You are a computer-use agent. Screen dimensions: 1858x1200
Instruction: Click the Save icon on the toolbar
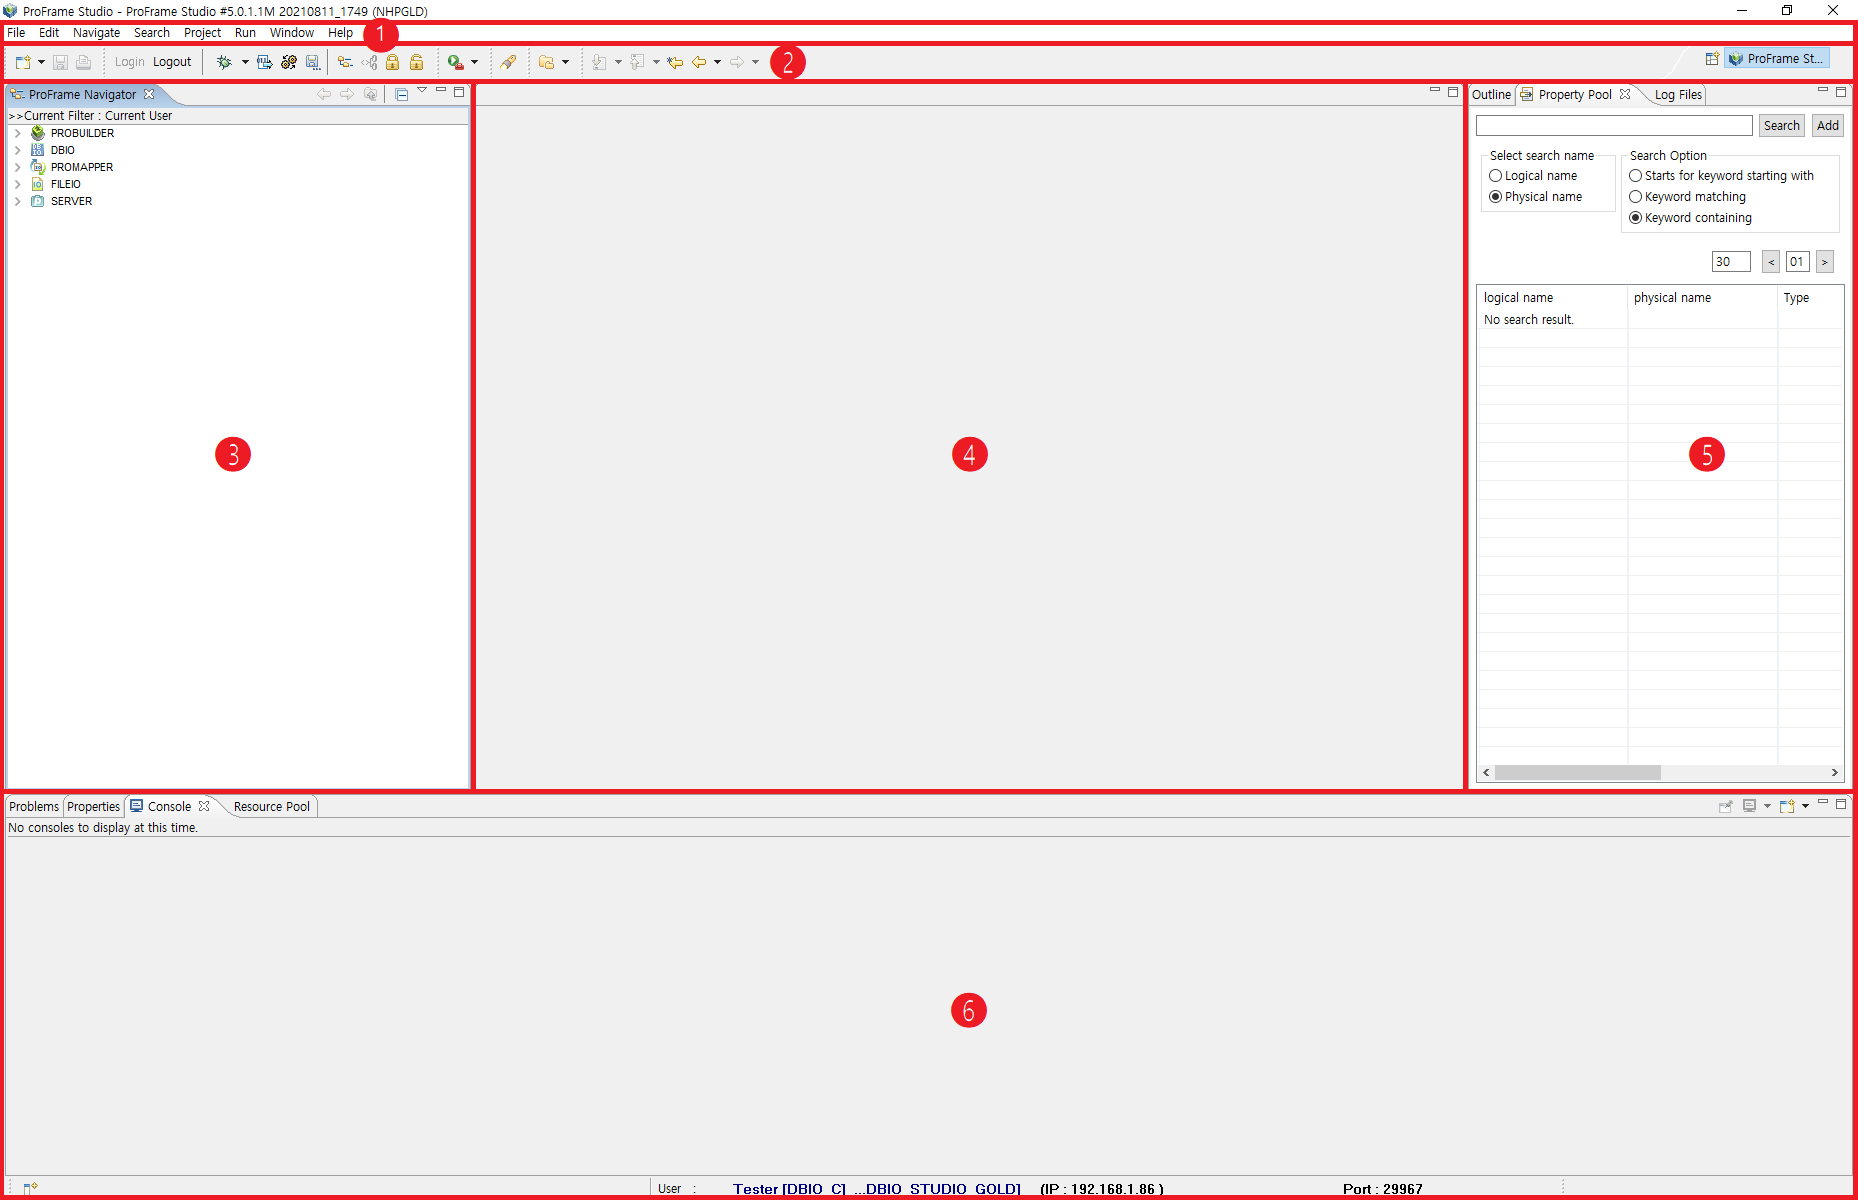60,62
